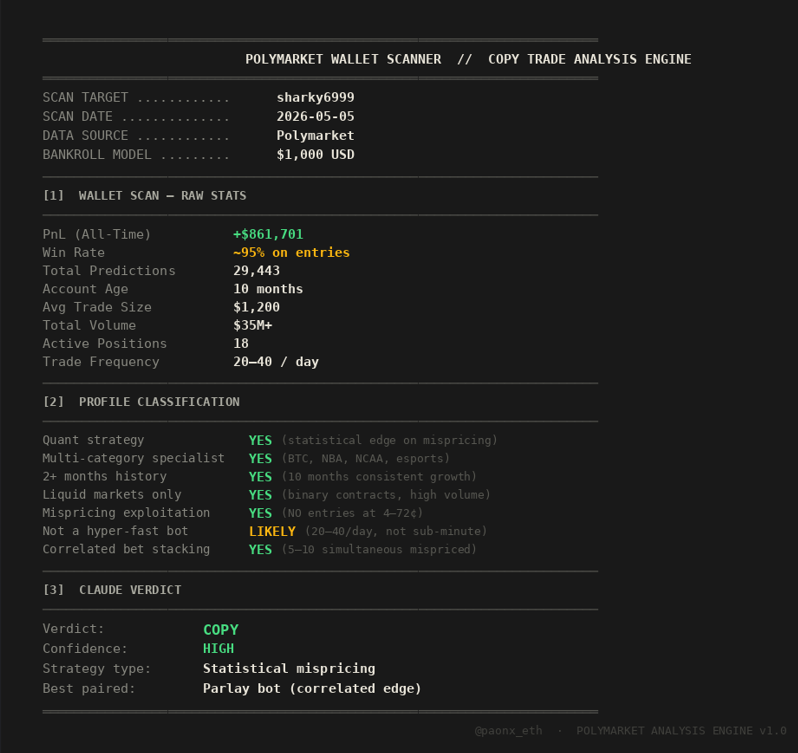The width and height of the screenshot is (798, 753).
Task: Click the BANKROLL MODEL label
Action: click(97, 155)
